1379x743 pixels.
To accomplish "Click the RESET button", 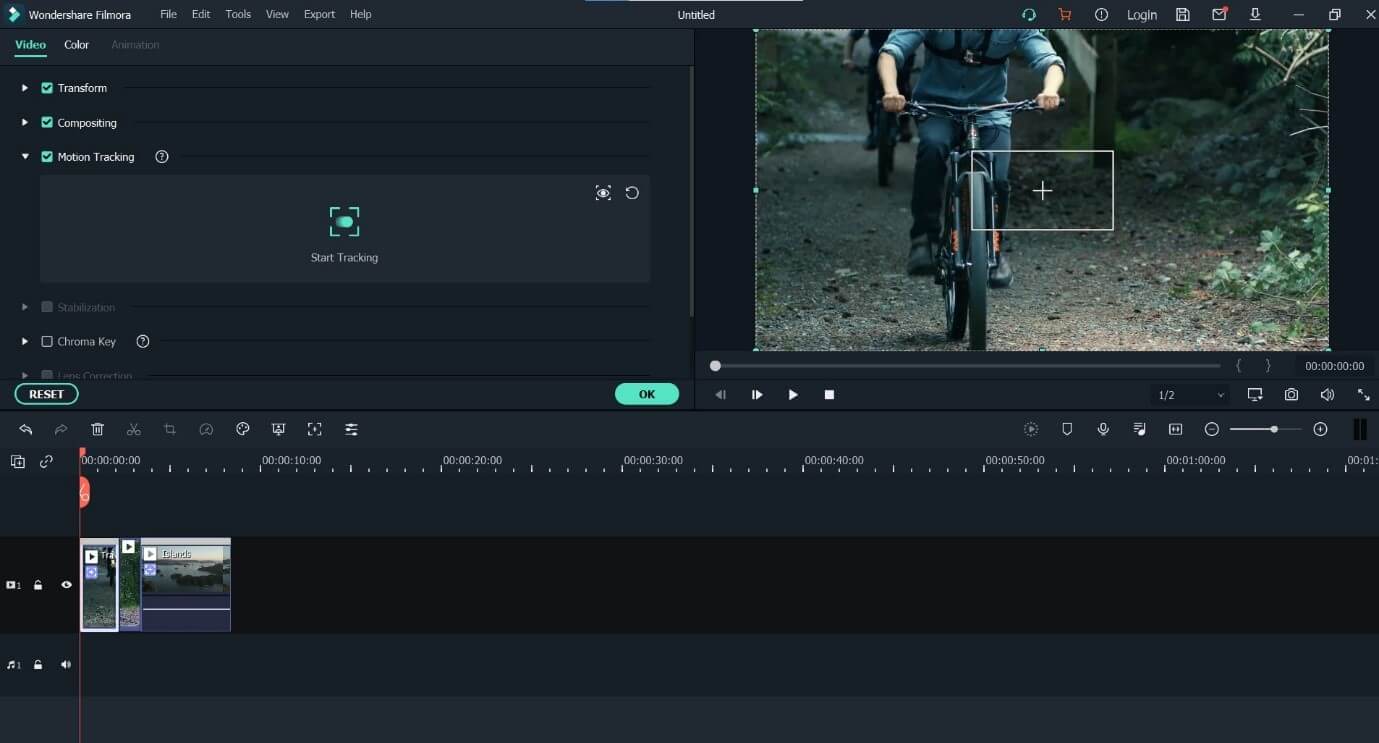I will [46, 394].
